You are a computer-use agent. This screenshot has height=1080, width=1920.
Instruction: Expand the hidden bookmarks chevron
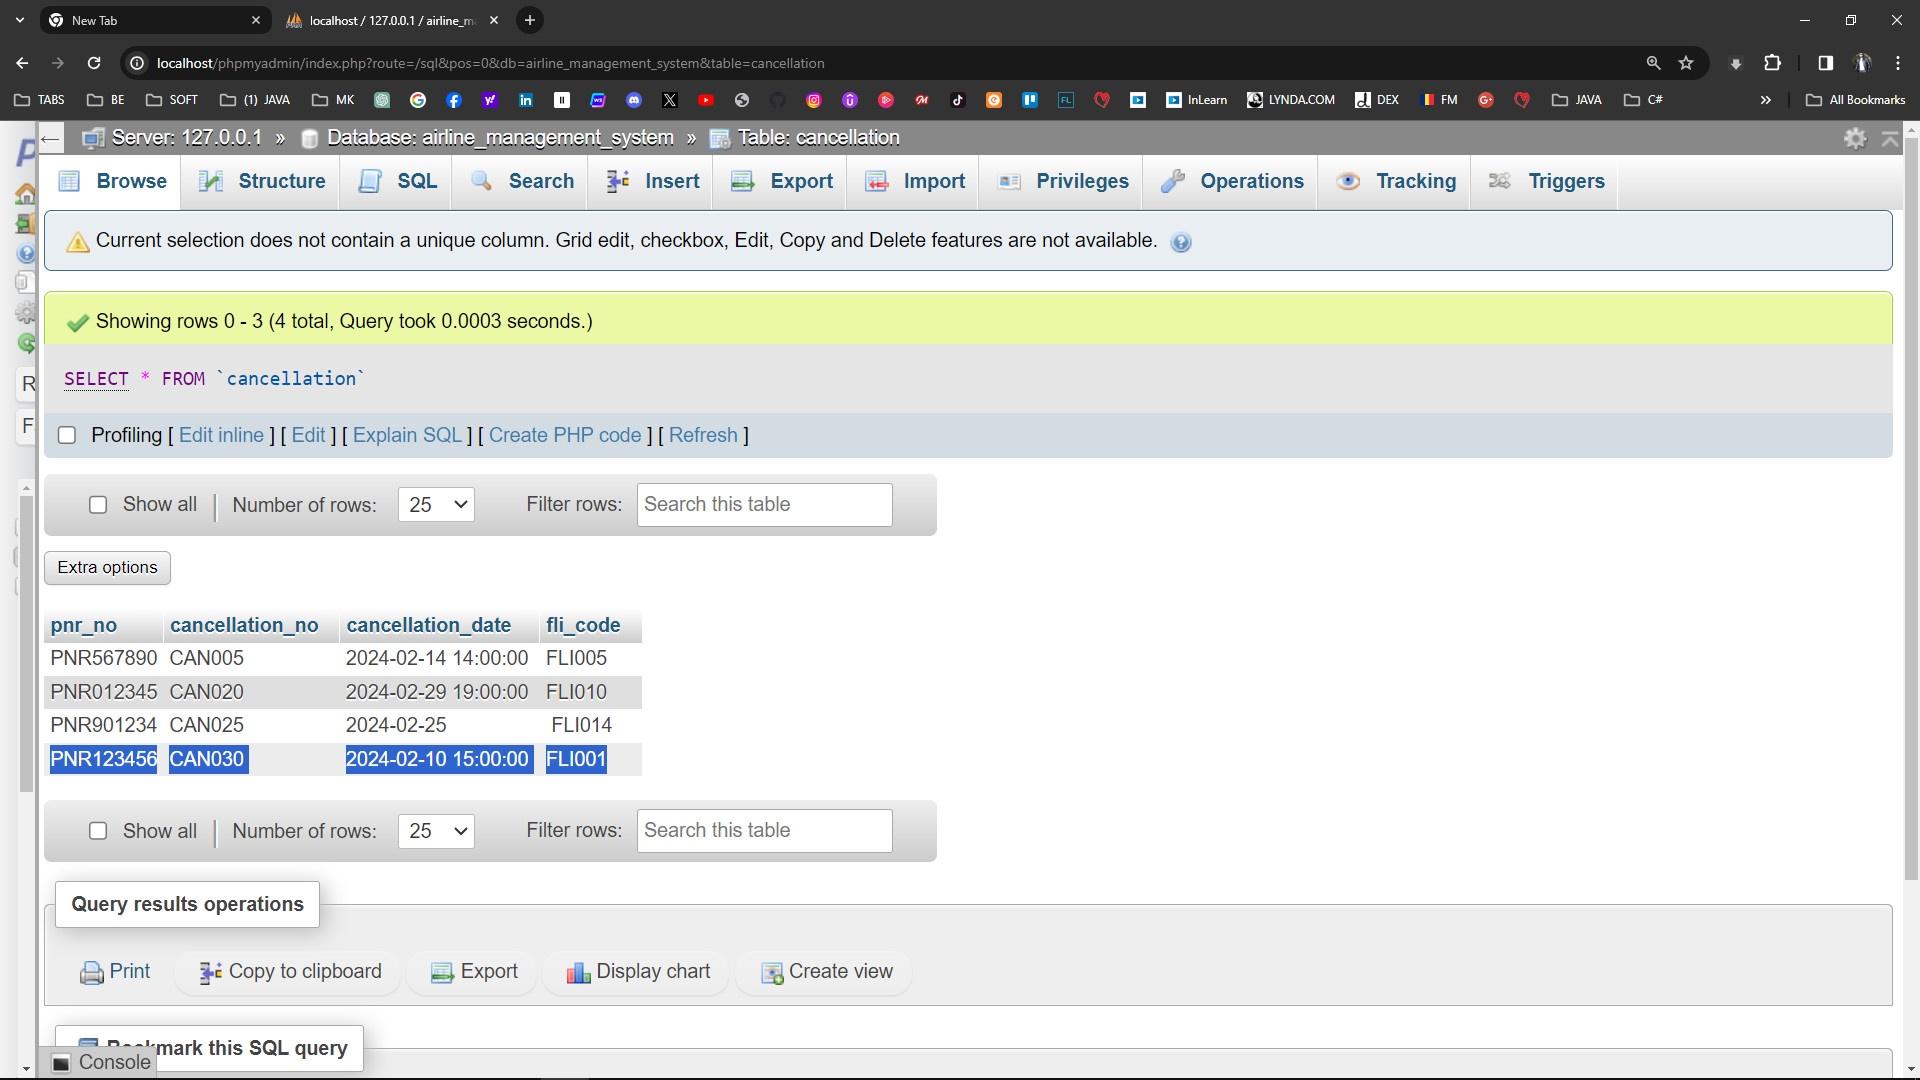[x=1765, y=100]
